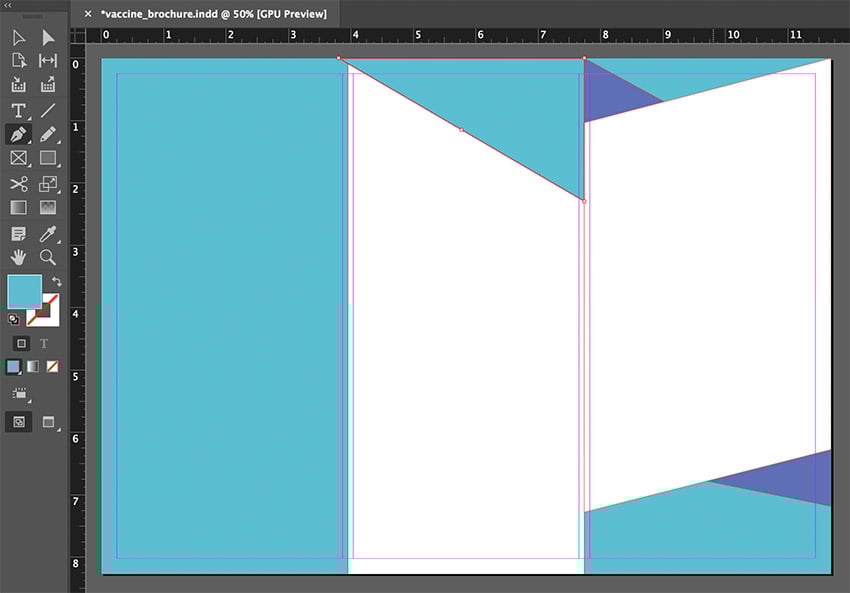Image resolution: width=850 pixels, height=593 pixels.
Task: Select the Direct Selection tool
Action: [x=48, y=38]
